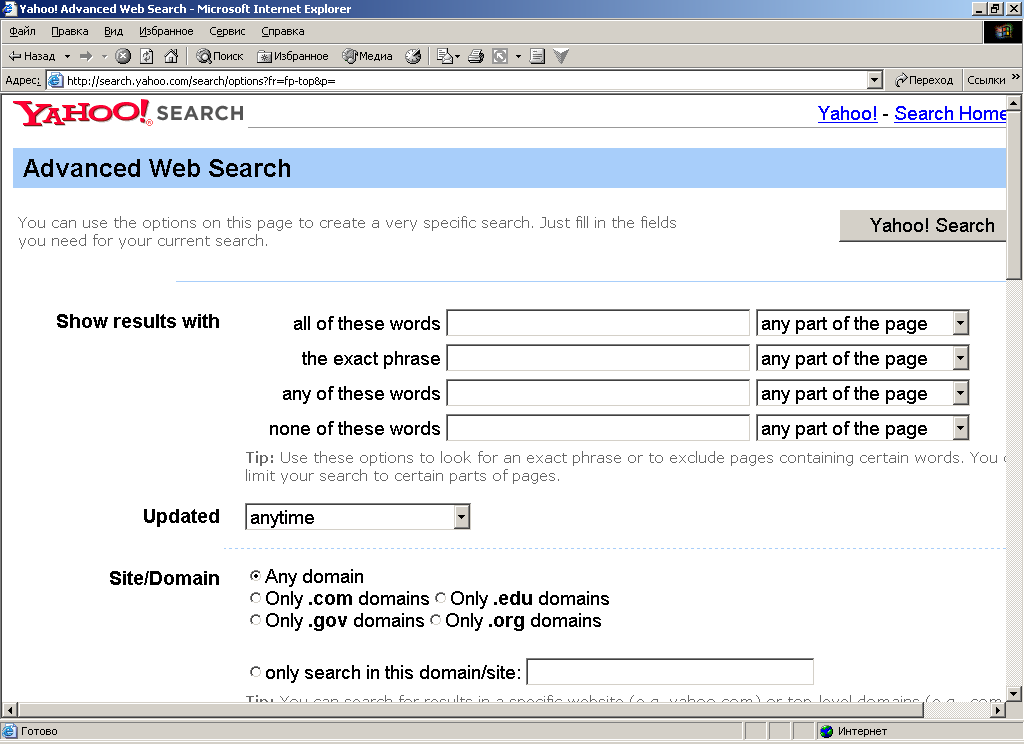
Task: Click the gray funnel-shaped toolbar icon
Action: point(561,56)
